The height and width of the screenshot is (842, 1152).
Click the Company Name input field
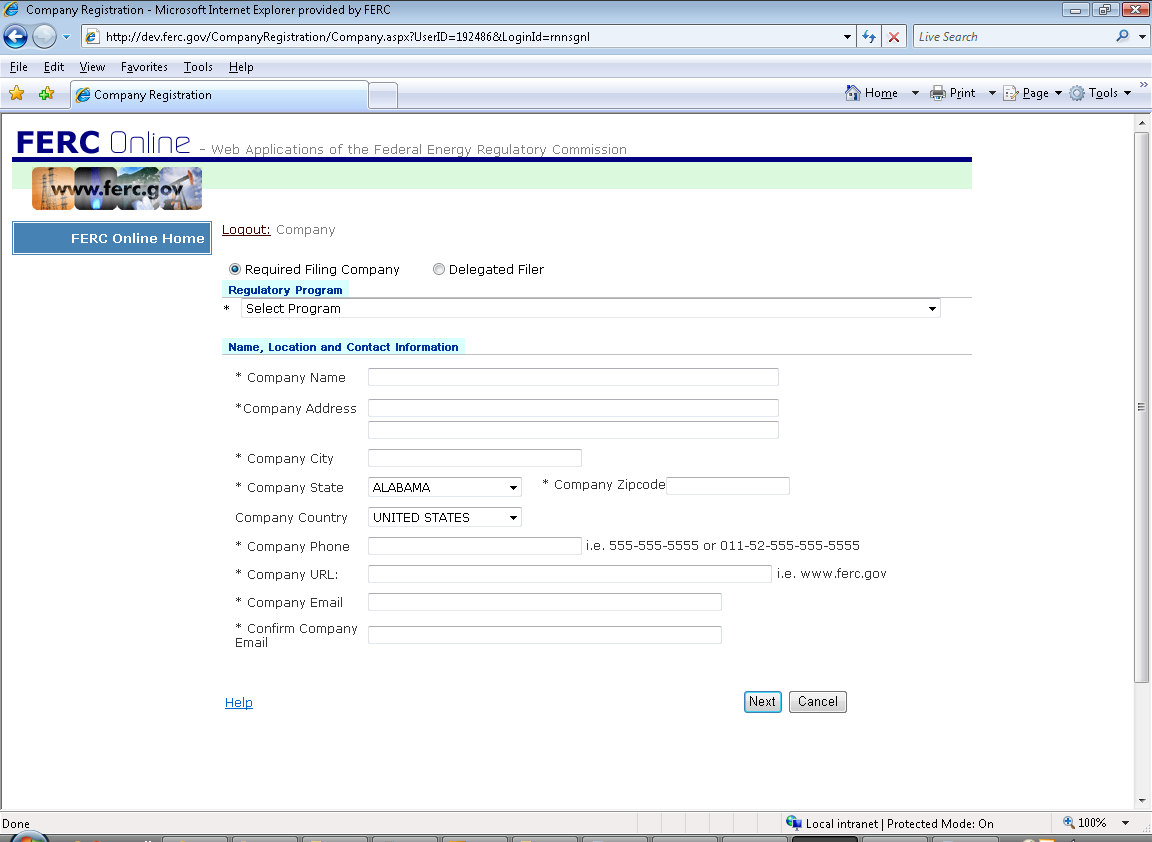point(573,377)
